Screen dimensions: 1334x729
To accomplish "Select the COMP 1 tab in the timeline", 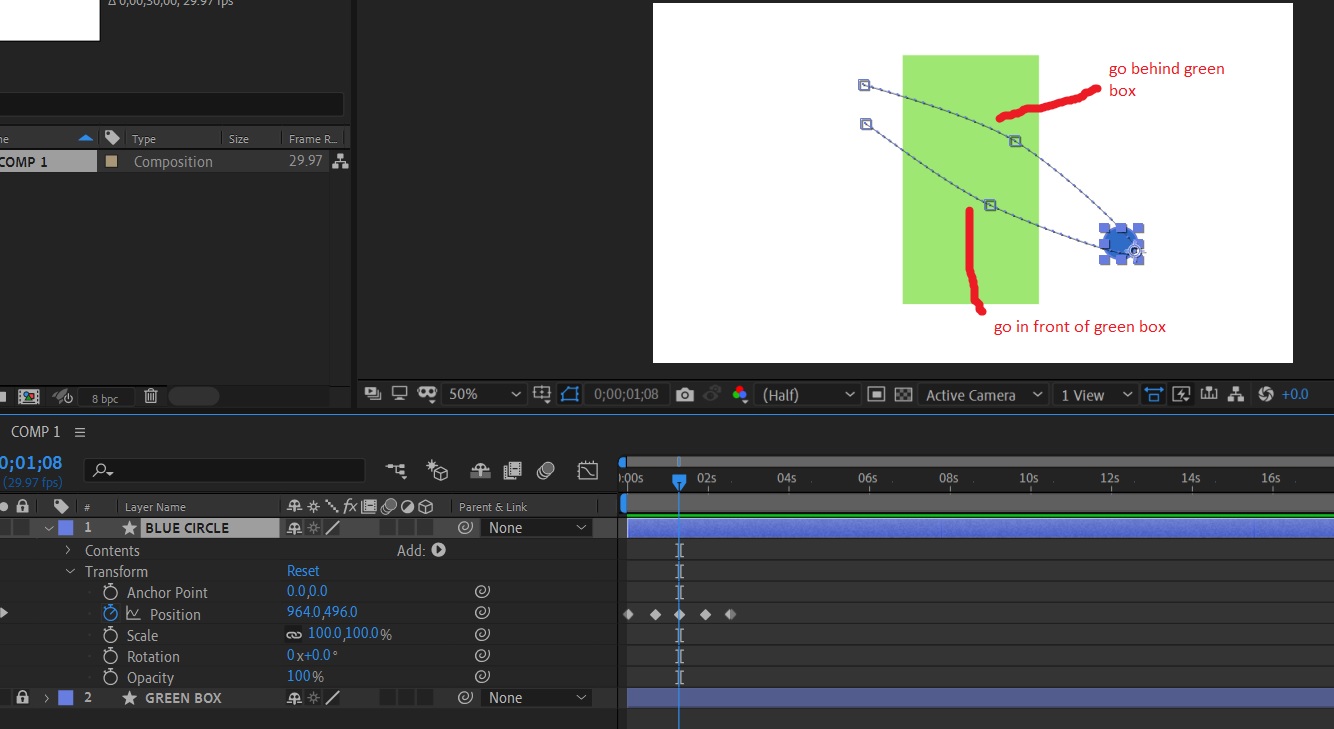I will tap(35, 431).
